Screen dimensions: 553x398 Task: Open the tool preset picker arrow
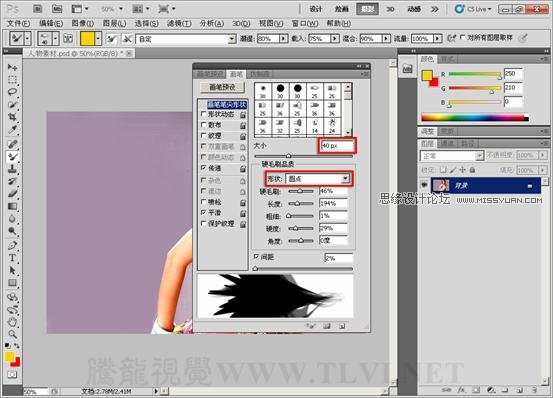click(28, 38)
